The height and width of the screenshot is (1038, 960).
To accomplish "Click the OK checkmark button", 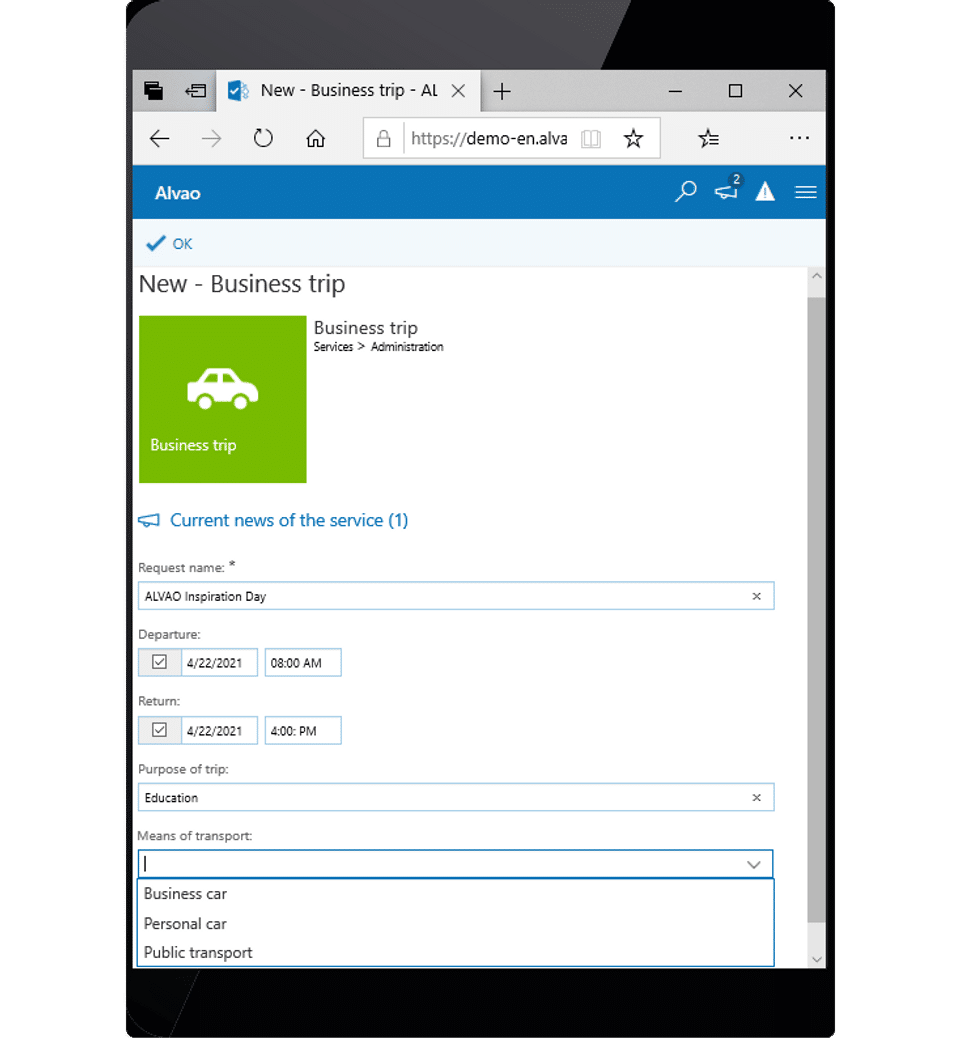I will tap(169, 244).
